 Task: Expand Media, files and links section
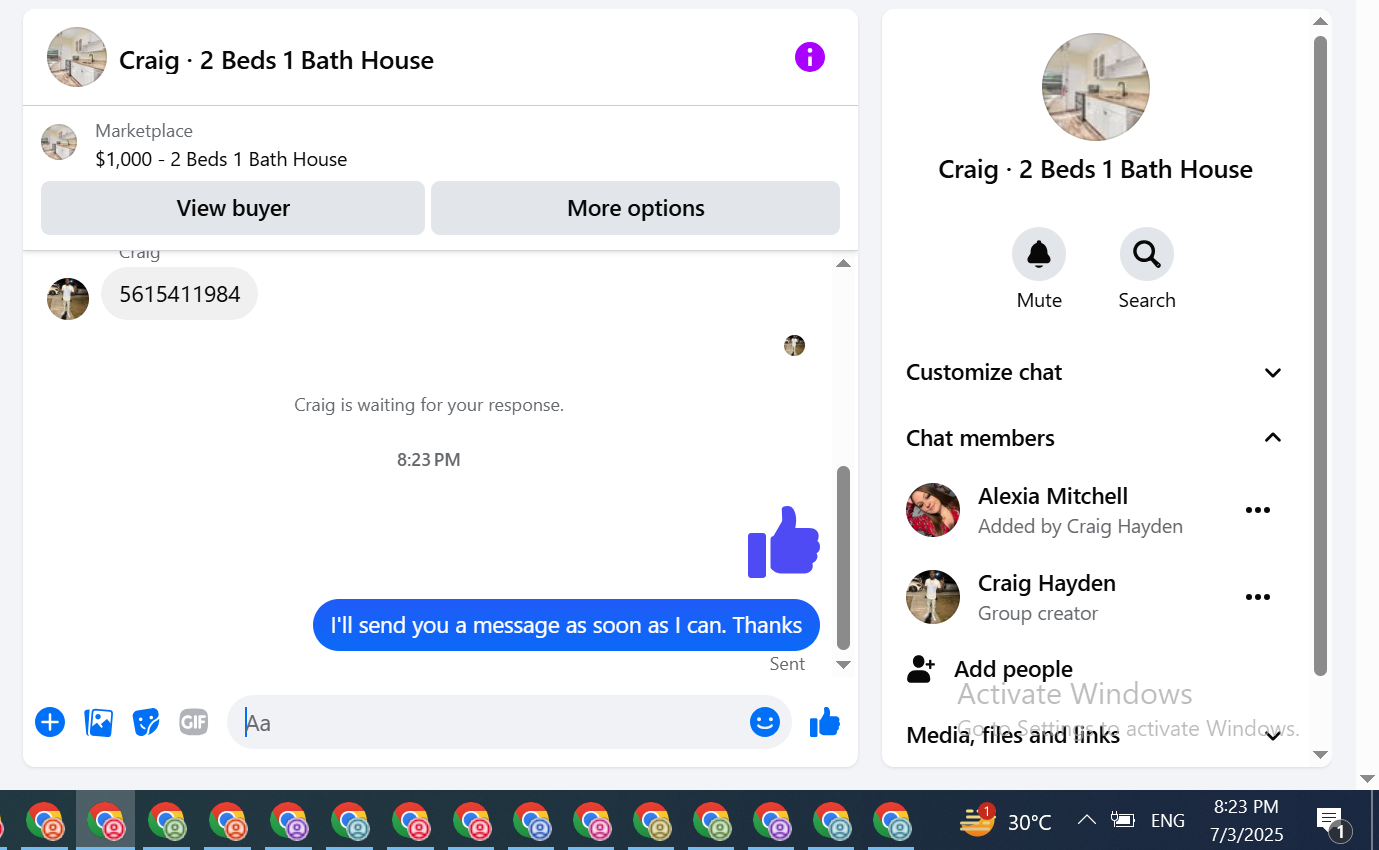[1095, 736]
